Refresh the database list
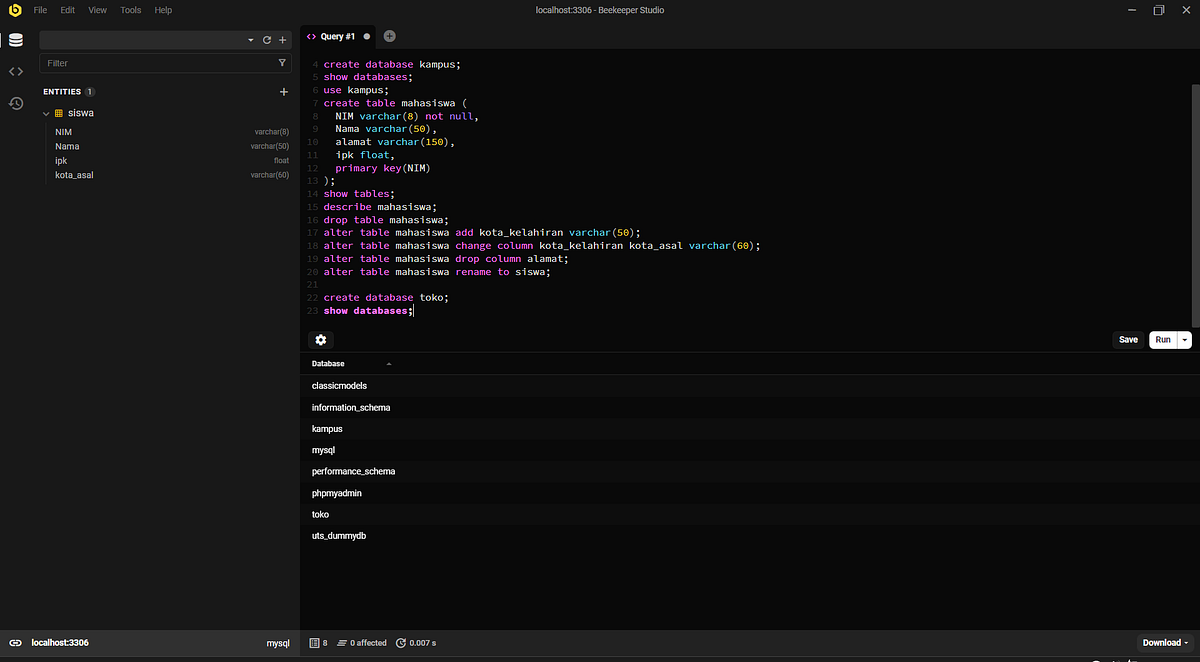 tap(267, 40)
